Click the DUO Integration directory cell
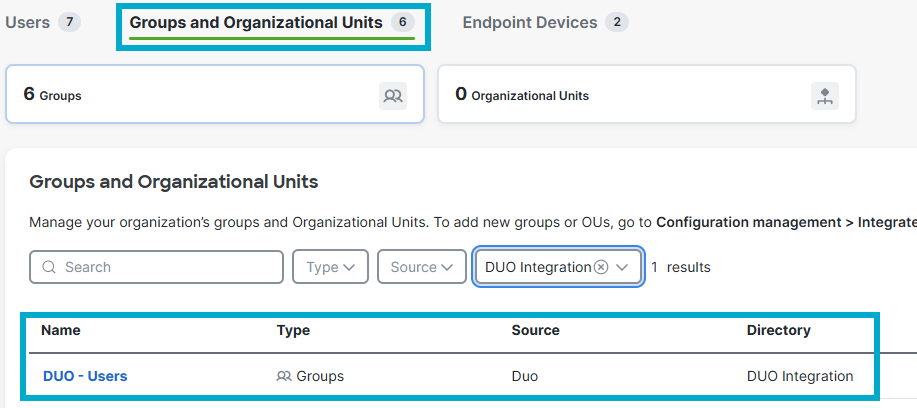The height and width of the screenshot is (408, 917). [800, 376]
